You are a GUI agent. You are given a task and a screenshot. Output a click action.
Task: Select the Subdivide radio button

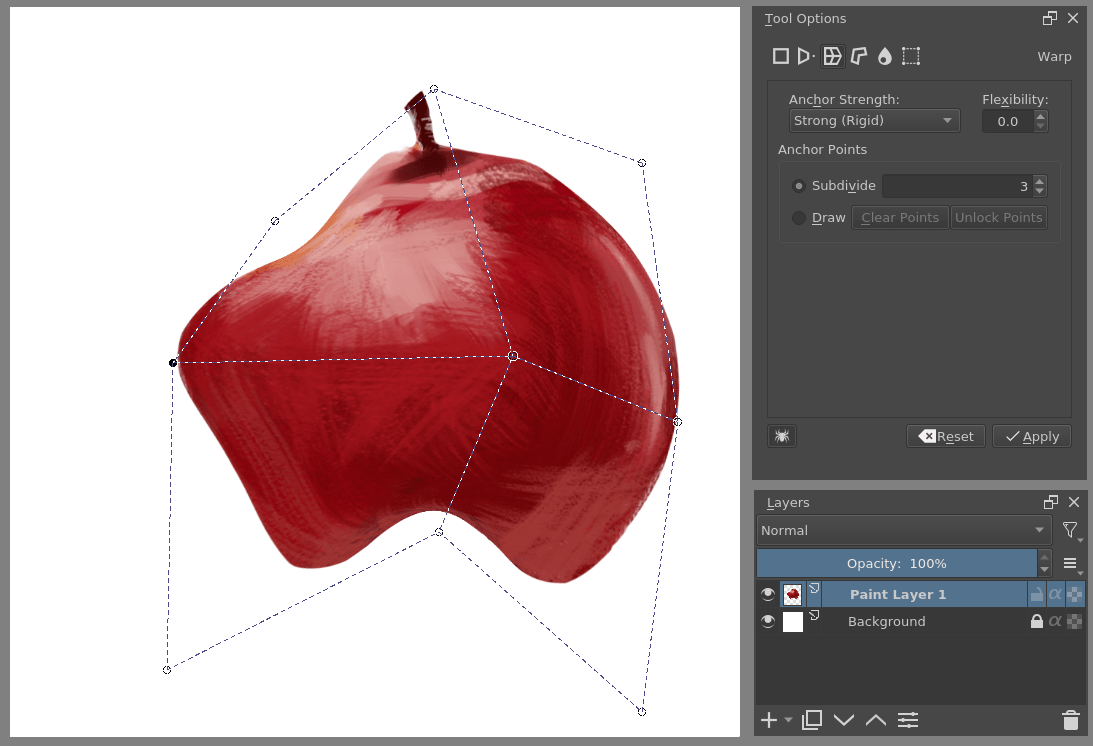(798, 185)
